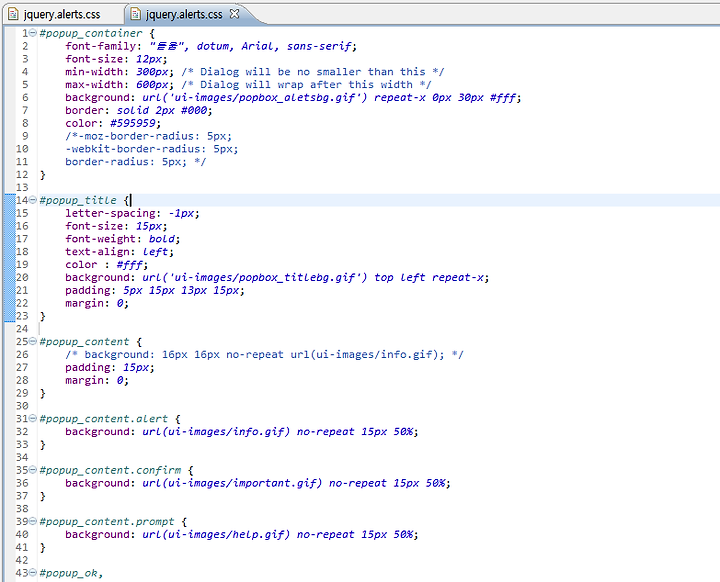Collapse the #popup_ok rule
The height and width of the screenshot is (582, 720).
click(33, 573)
